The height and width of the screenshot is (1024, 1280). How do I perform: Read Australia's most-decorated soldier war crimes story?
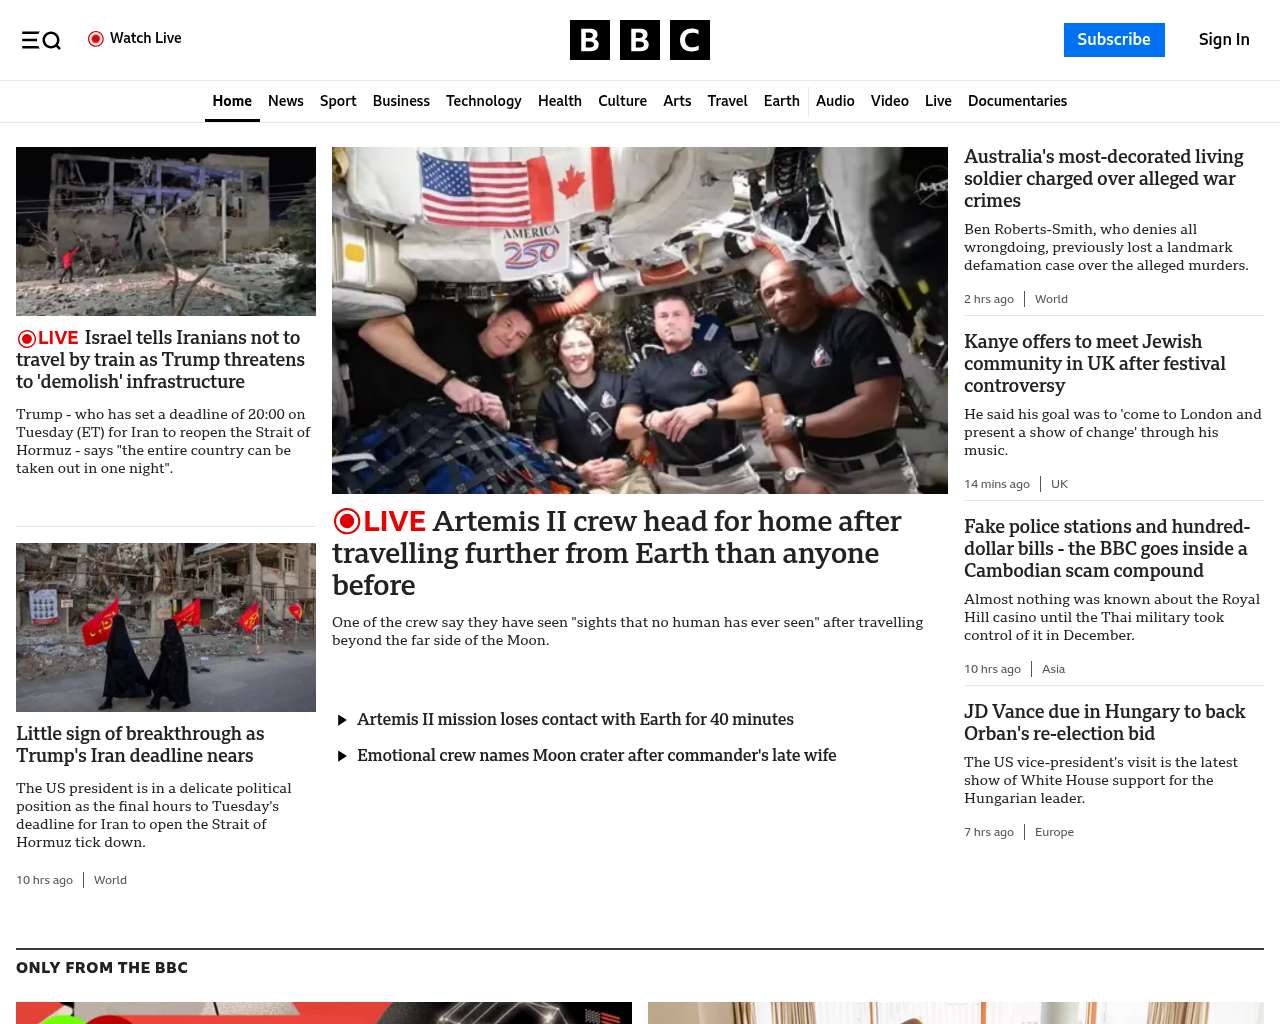tap(1103, 178)
